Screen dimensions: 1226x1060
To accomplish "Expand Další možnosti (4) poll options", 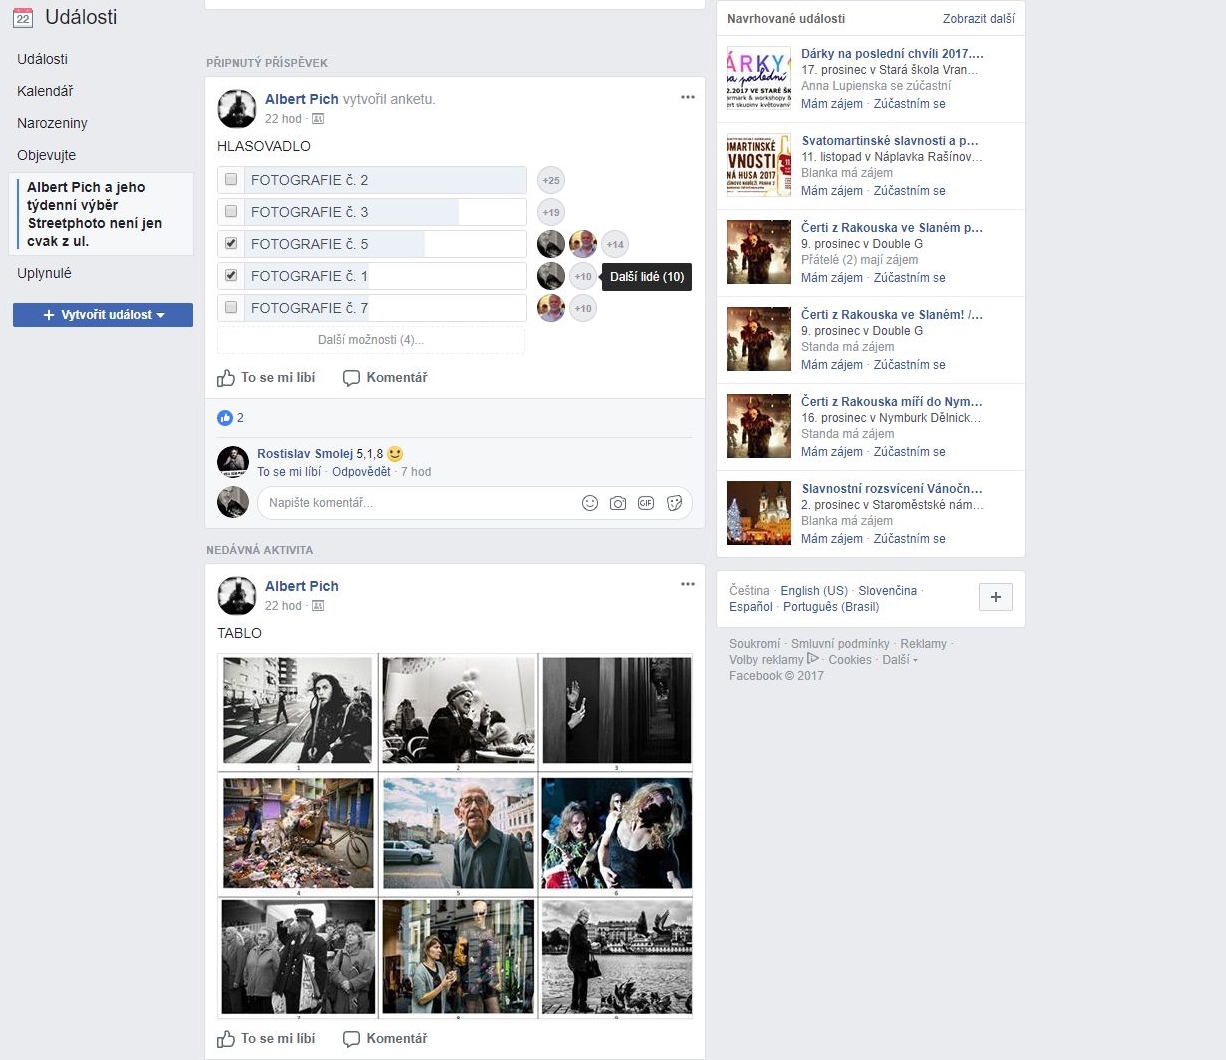I will (x=371, y=340).
